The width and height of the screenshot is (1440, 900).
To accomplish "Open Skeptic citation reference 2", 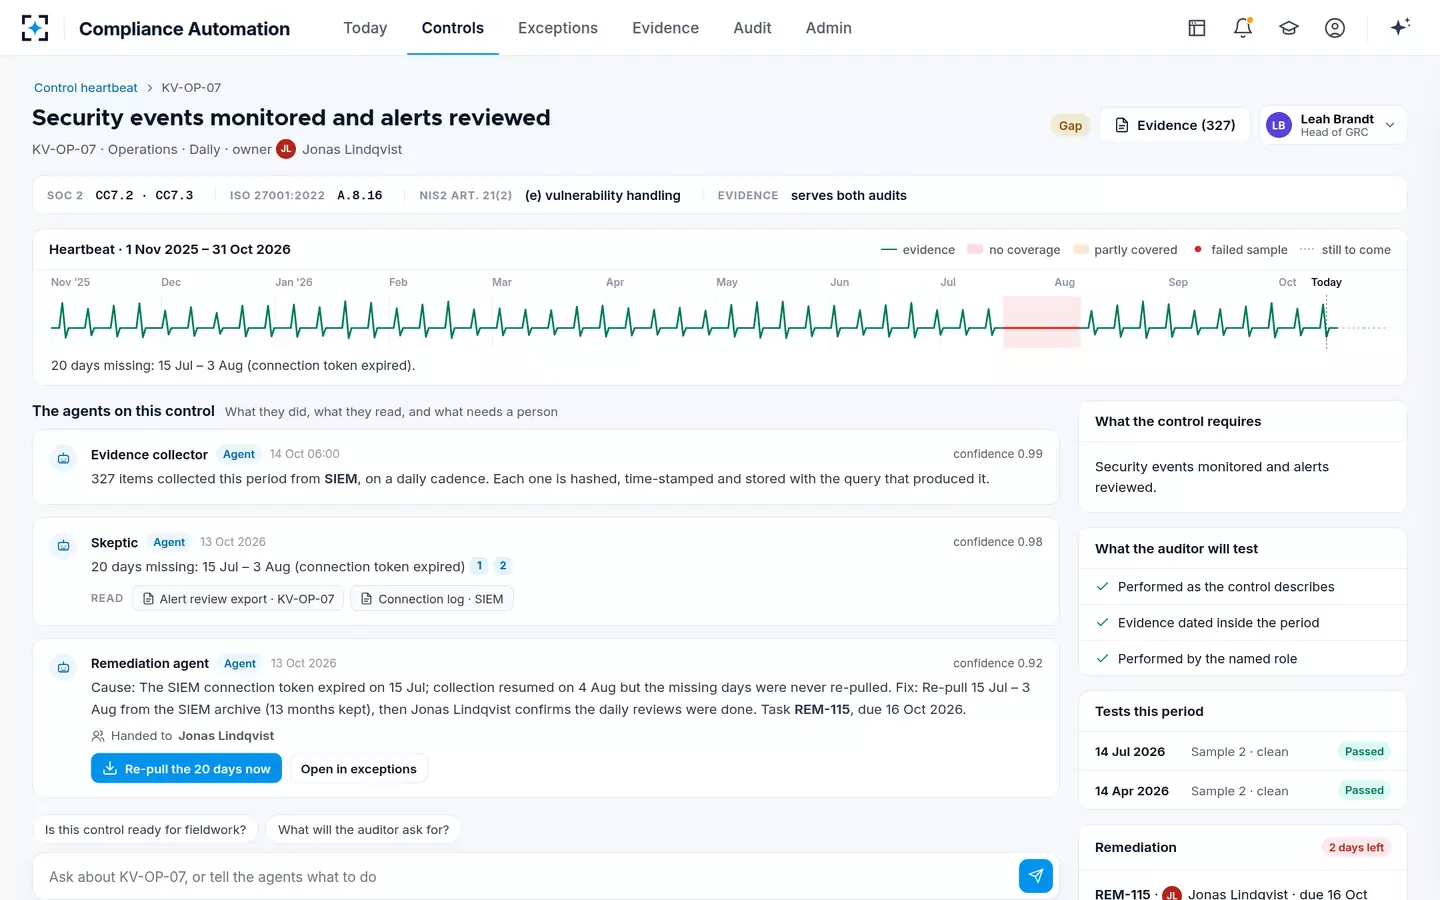I will coord(503,566).
